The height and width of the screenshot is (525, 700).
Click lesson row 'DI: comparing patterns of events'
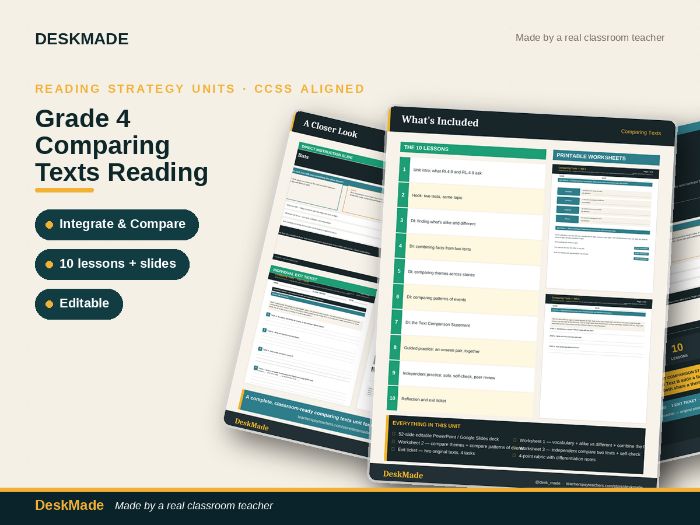point(471,300)
